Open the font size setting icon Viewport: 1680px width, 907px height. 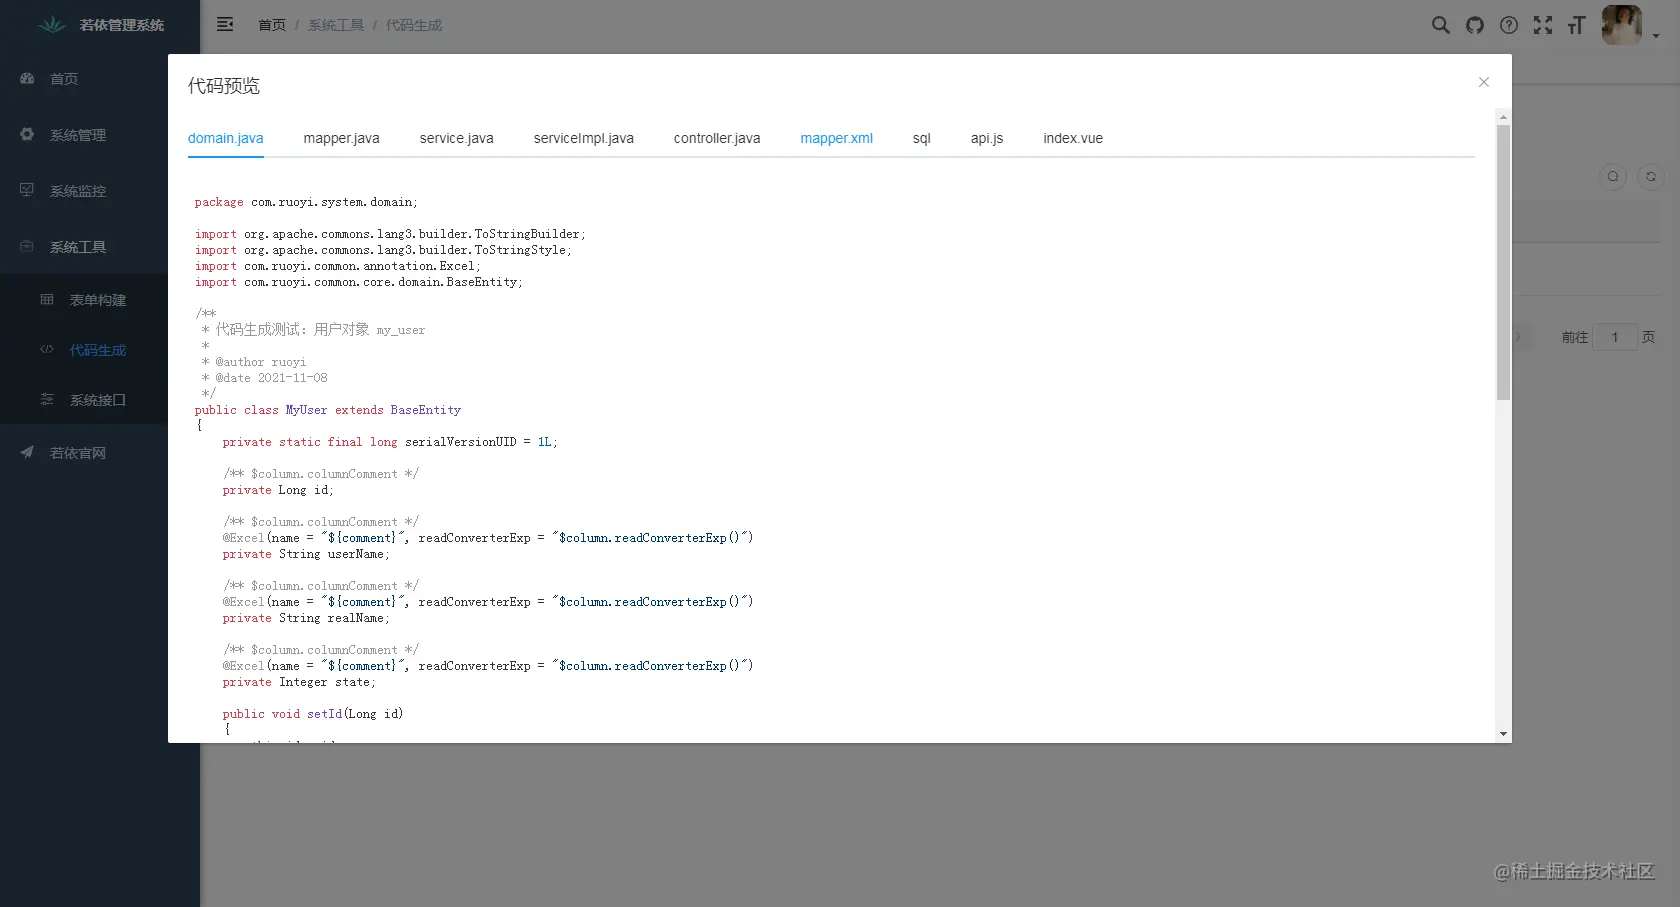pyautogui.click(x=1577, y=25)
